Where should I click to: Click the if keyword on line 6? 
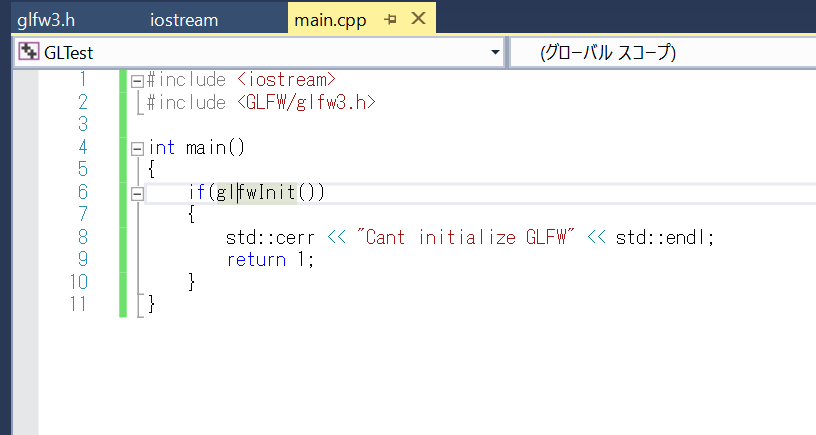(197, 193)
